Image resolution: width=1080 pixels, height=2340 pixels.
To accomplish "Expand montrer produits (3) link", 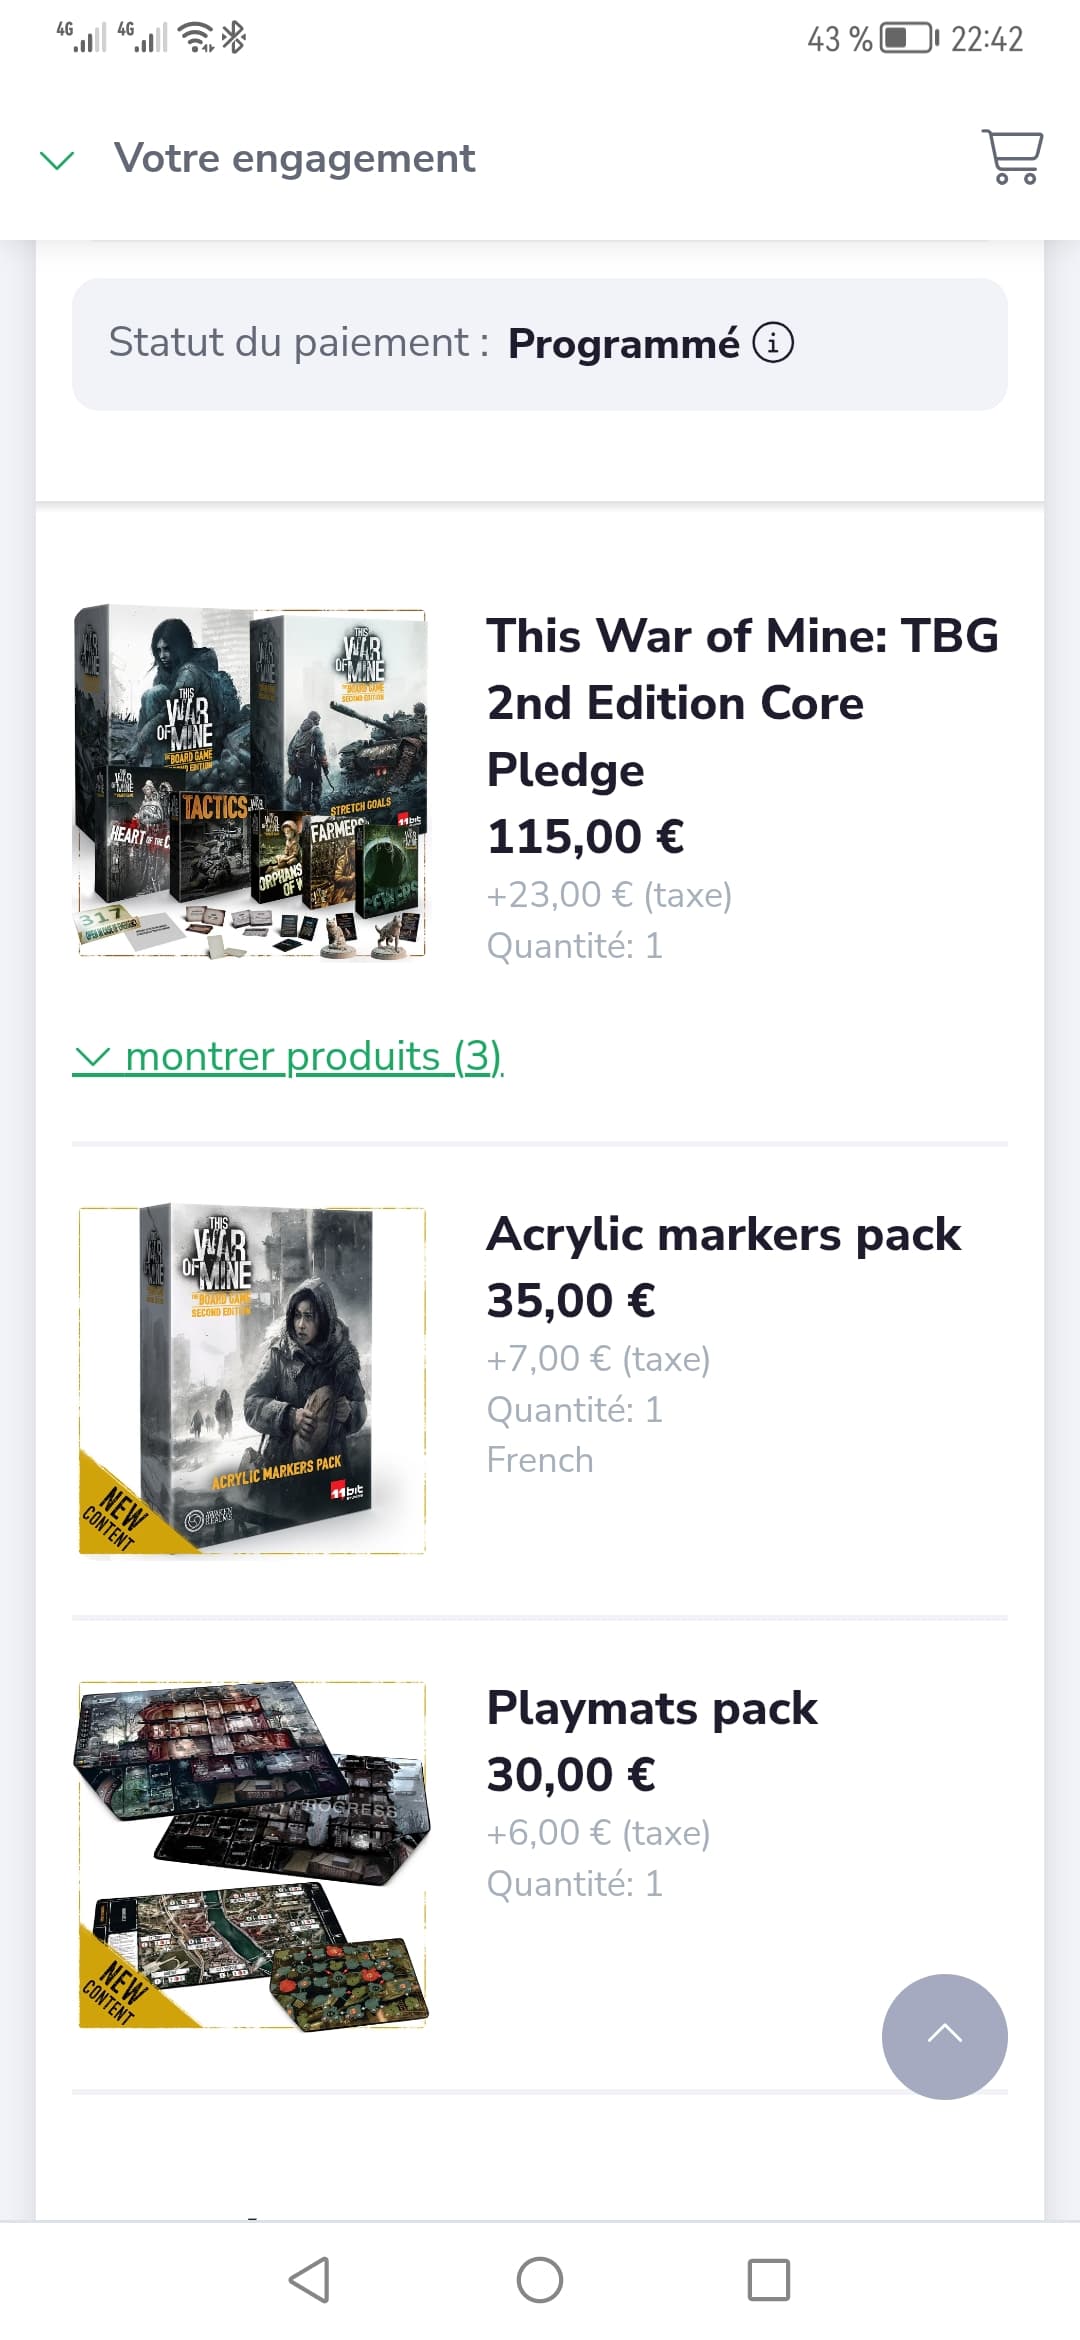I will tap(288, 1056).
